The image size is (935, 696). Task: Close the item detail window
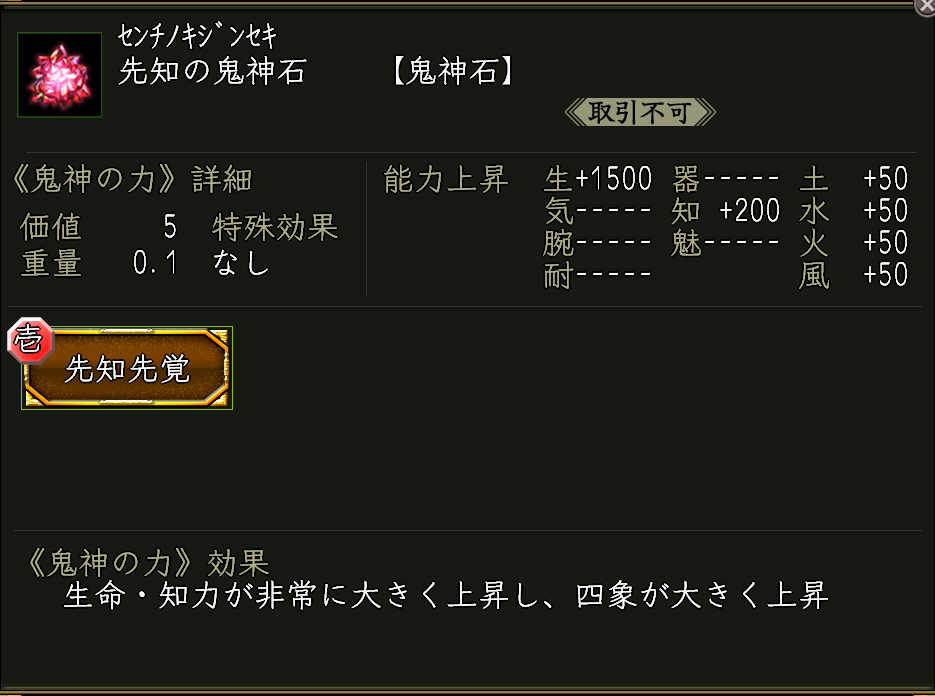coord(925,6)
